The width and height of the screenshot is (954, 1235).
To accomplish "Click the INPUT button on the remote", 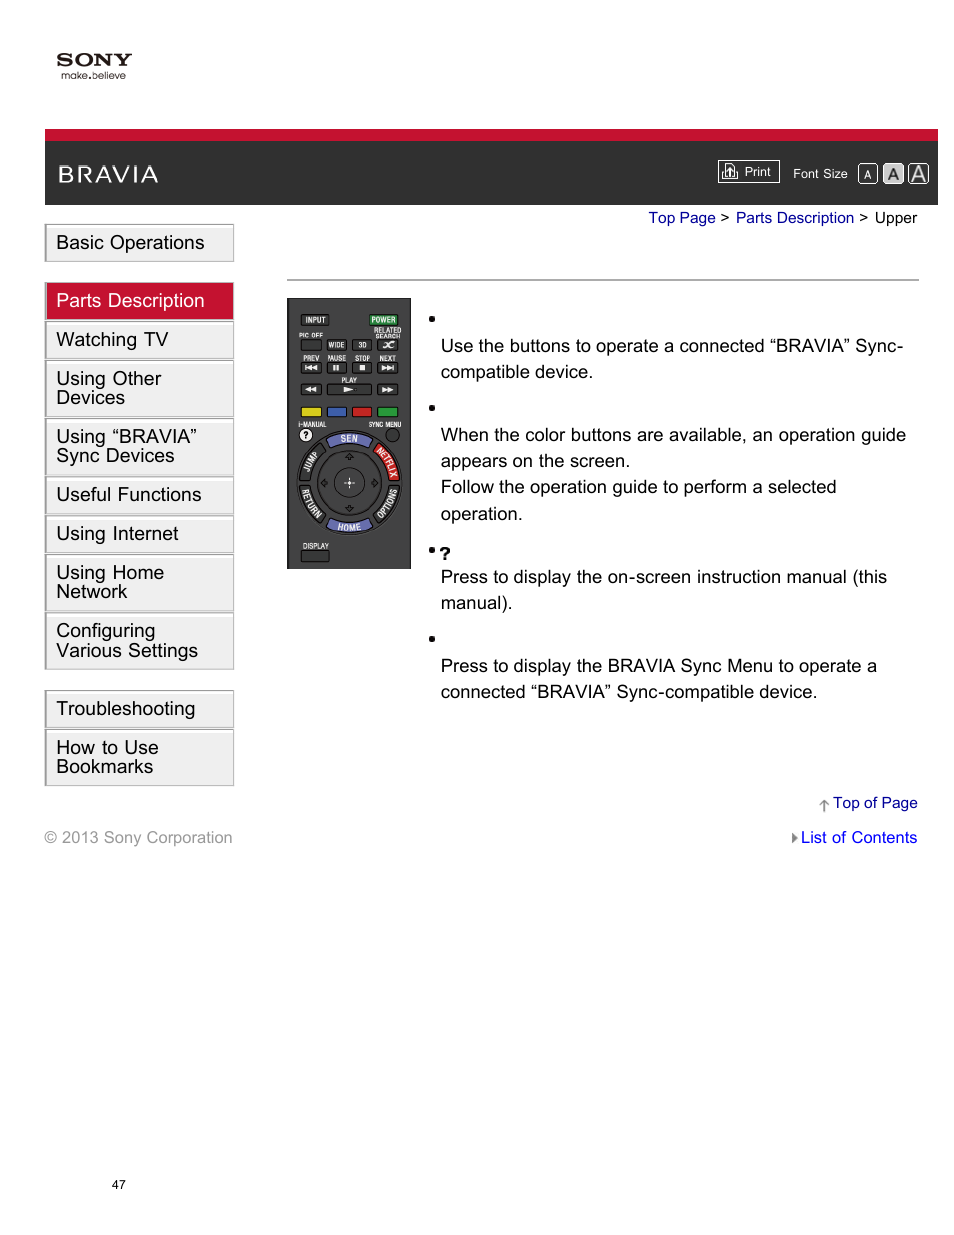I will point(316,320).
